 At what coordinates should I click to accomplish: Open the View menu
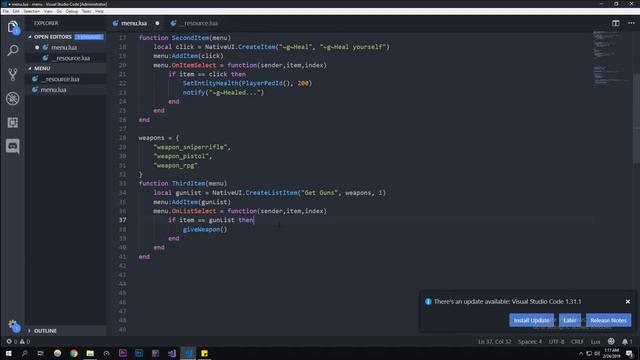point(48,11)
